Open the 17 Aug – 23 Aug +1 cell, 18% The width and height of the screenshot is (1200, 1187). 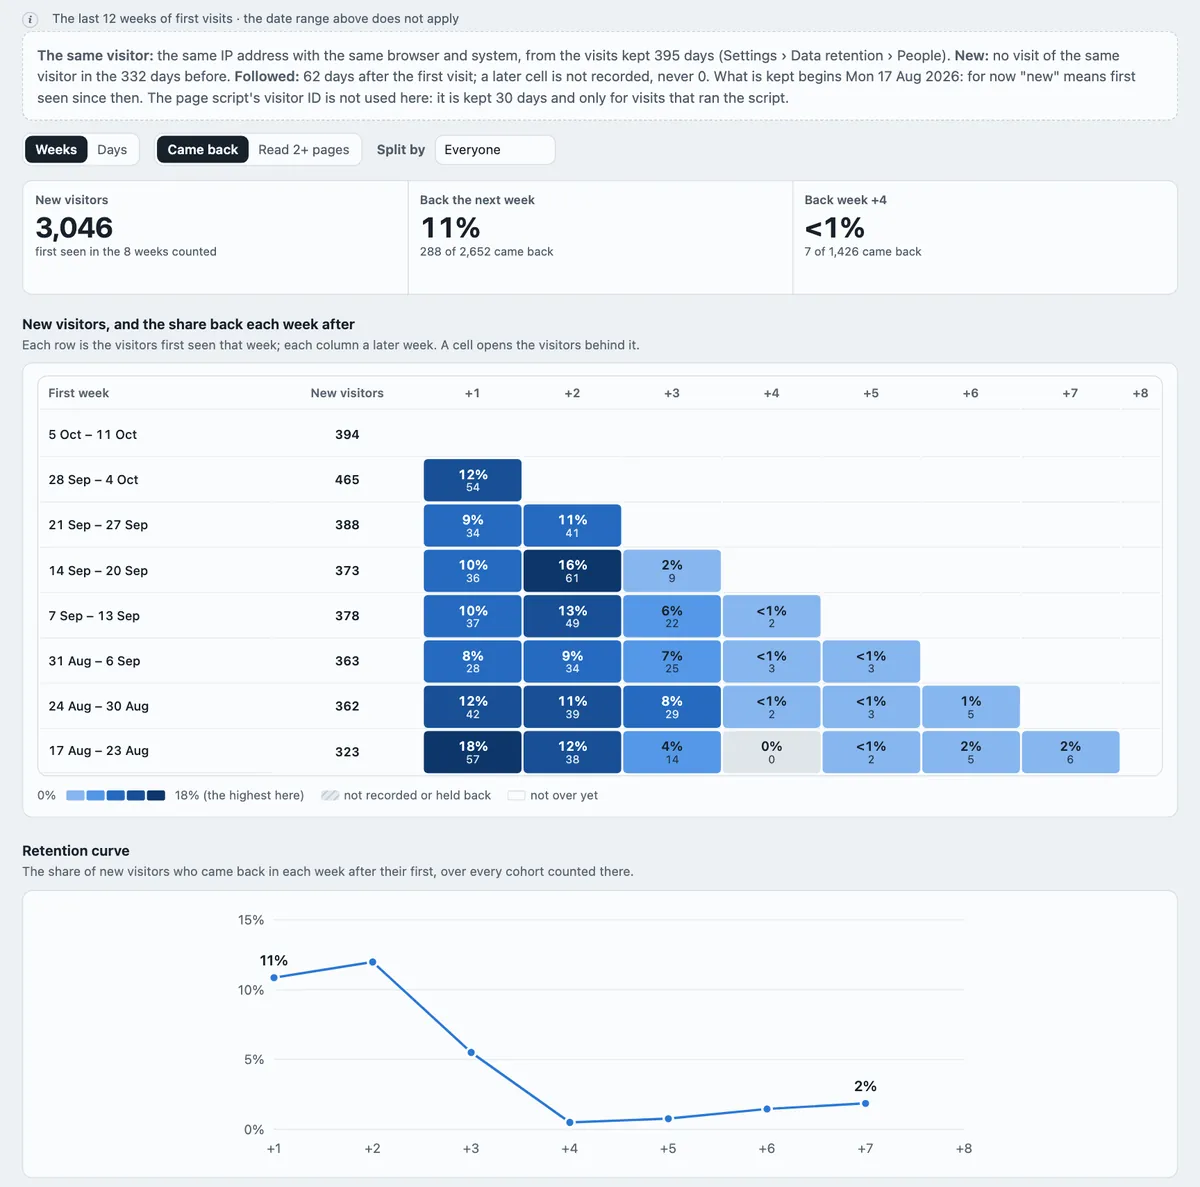(x=473, y=752)
